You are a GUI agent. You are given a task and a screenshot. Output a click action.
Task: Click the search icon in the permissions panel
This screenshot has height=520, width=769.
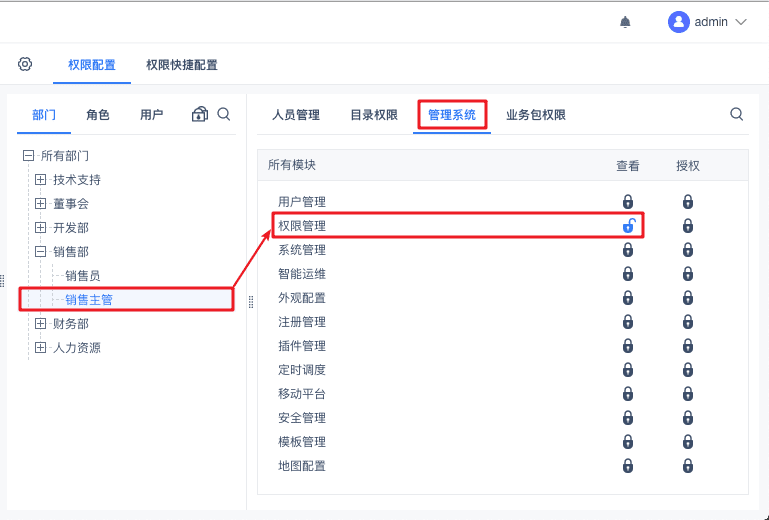click(737, 114)
